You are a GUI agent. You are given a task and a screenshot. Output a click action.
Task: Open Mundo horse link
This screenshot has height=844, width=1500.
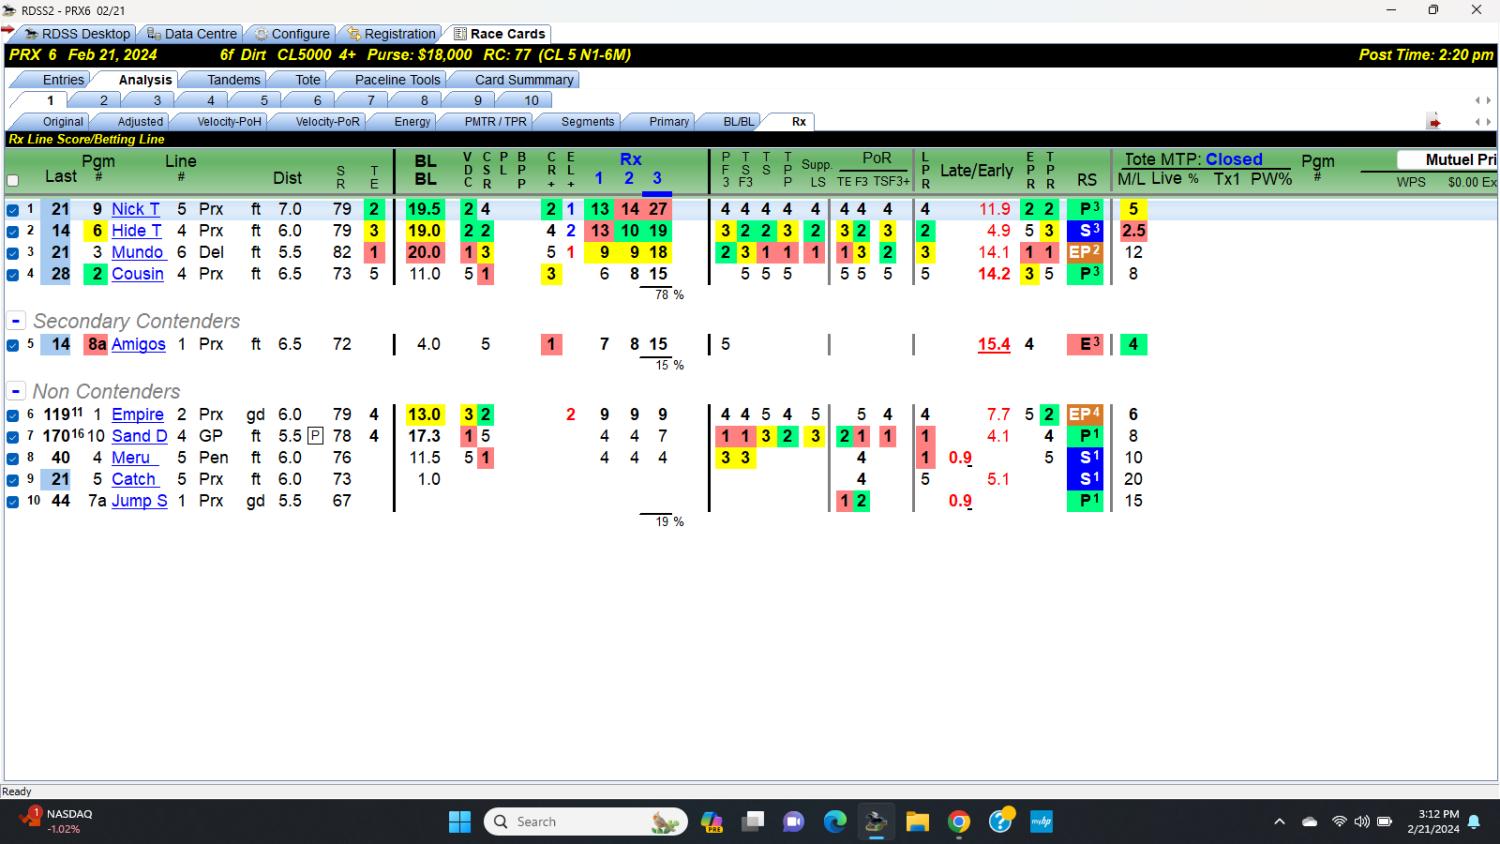tap(137, 252)
